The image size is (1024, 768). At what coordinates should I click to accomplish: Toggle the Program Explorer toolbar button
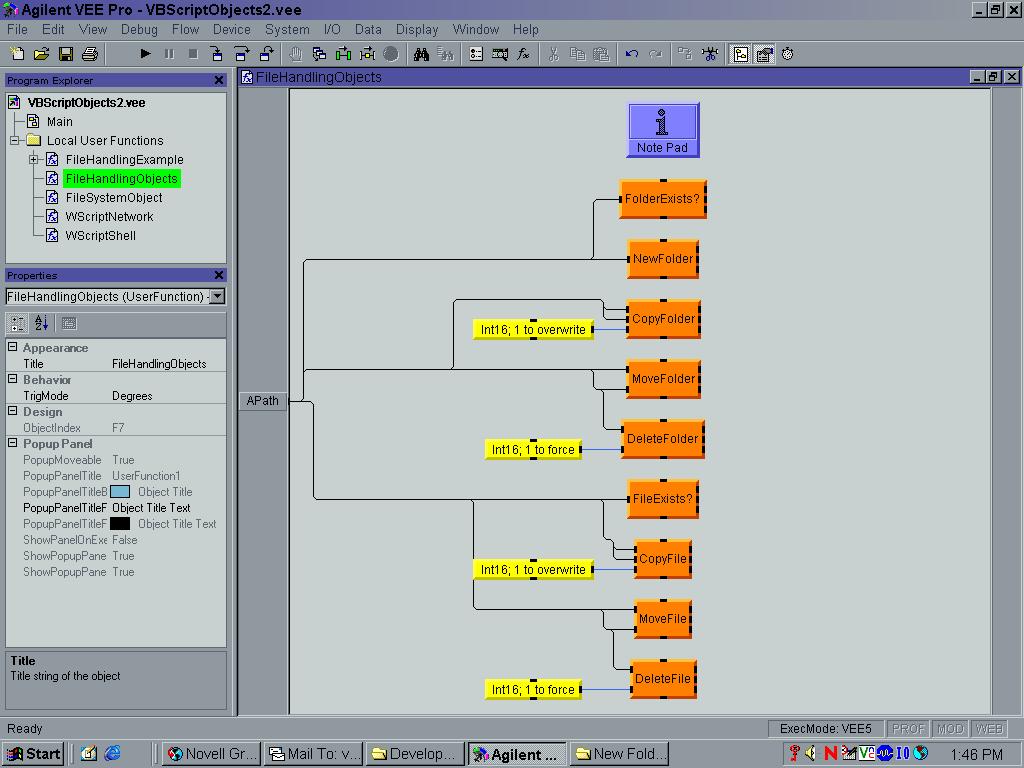[741, 54]
